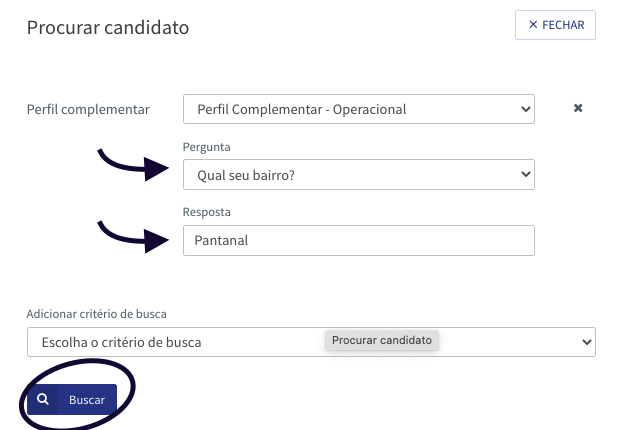Close the dialog using the FECHAR text
Viewport: 617px width, 430px height.
point(563,25)
